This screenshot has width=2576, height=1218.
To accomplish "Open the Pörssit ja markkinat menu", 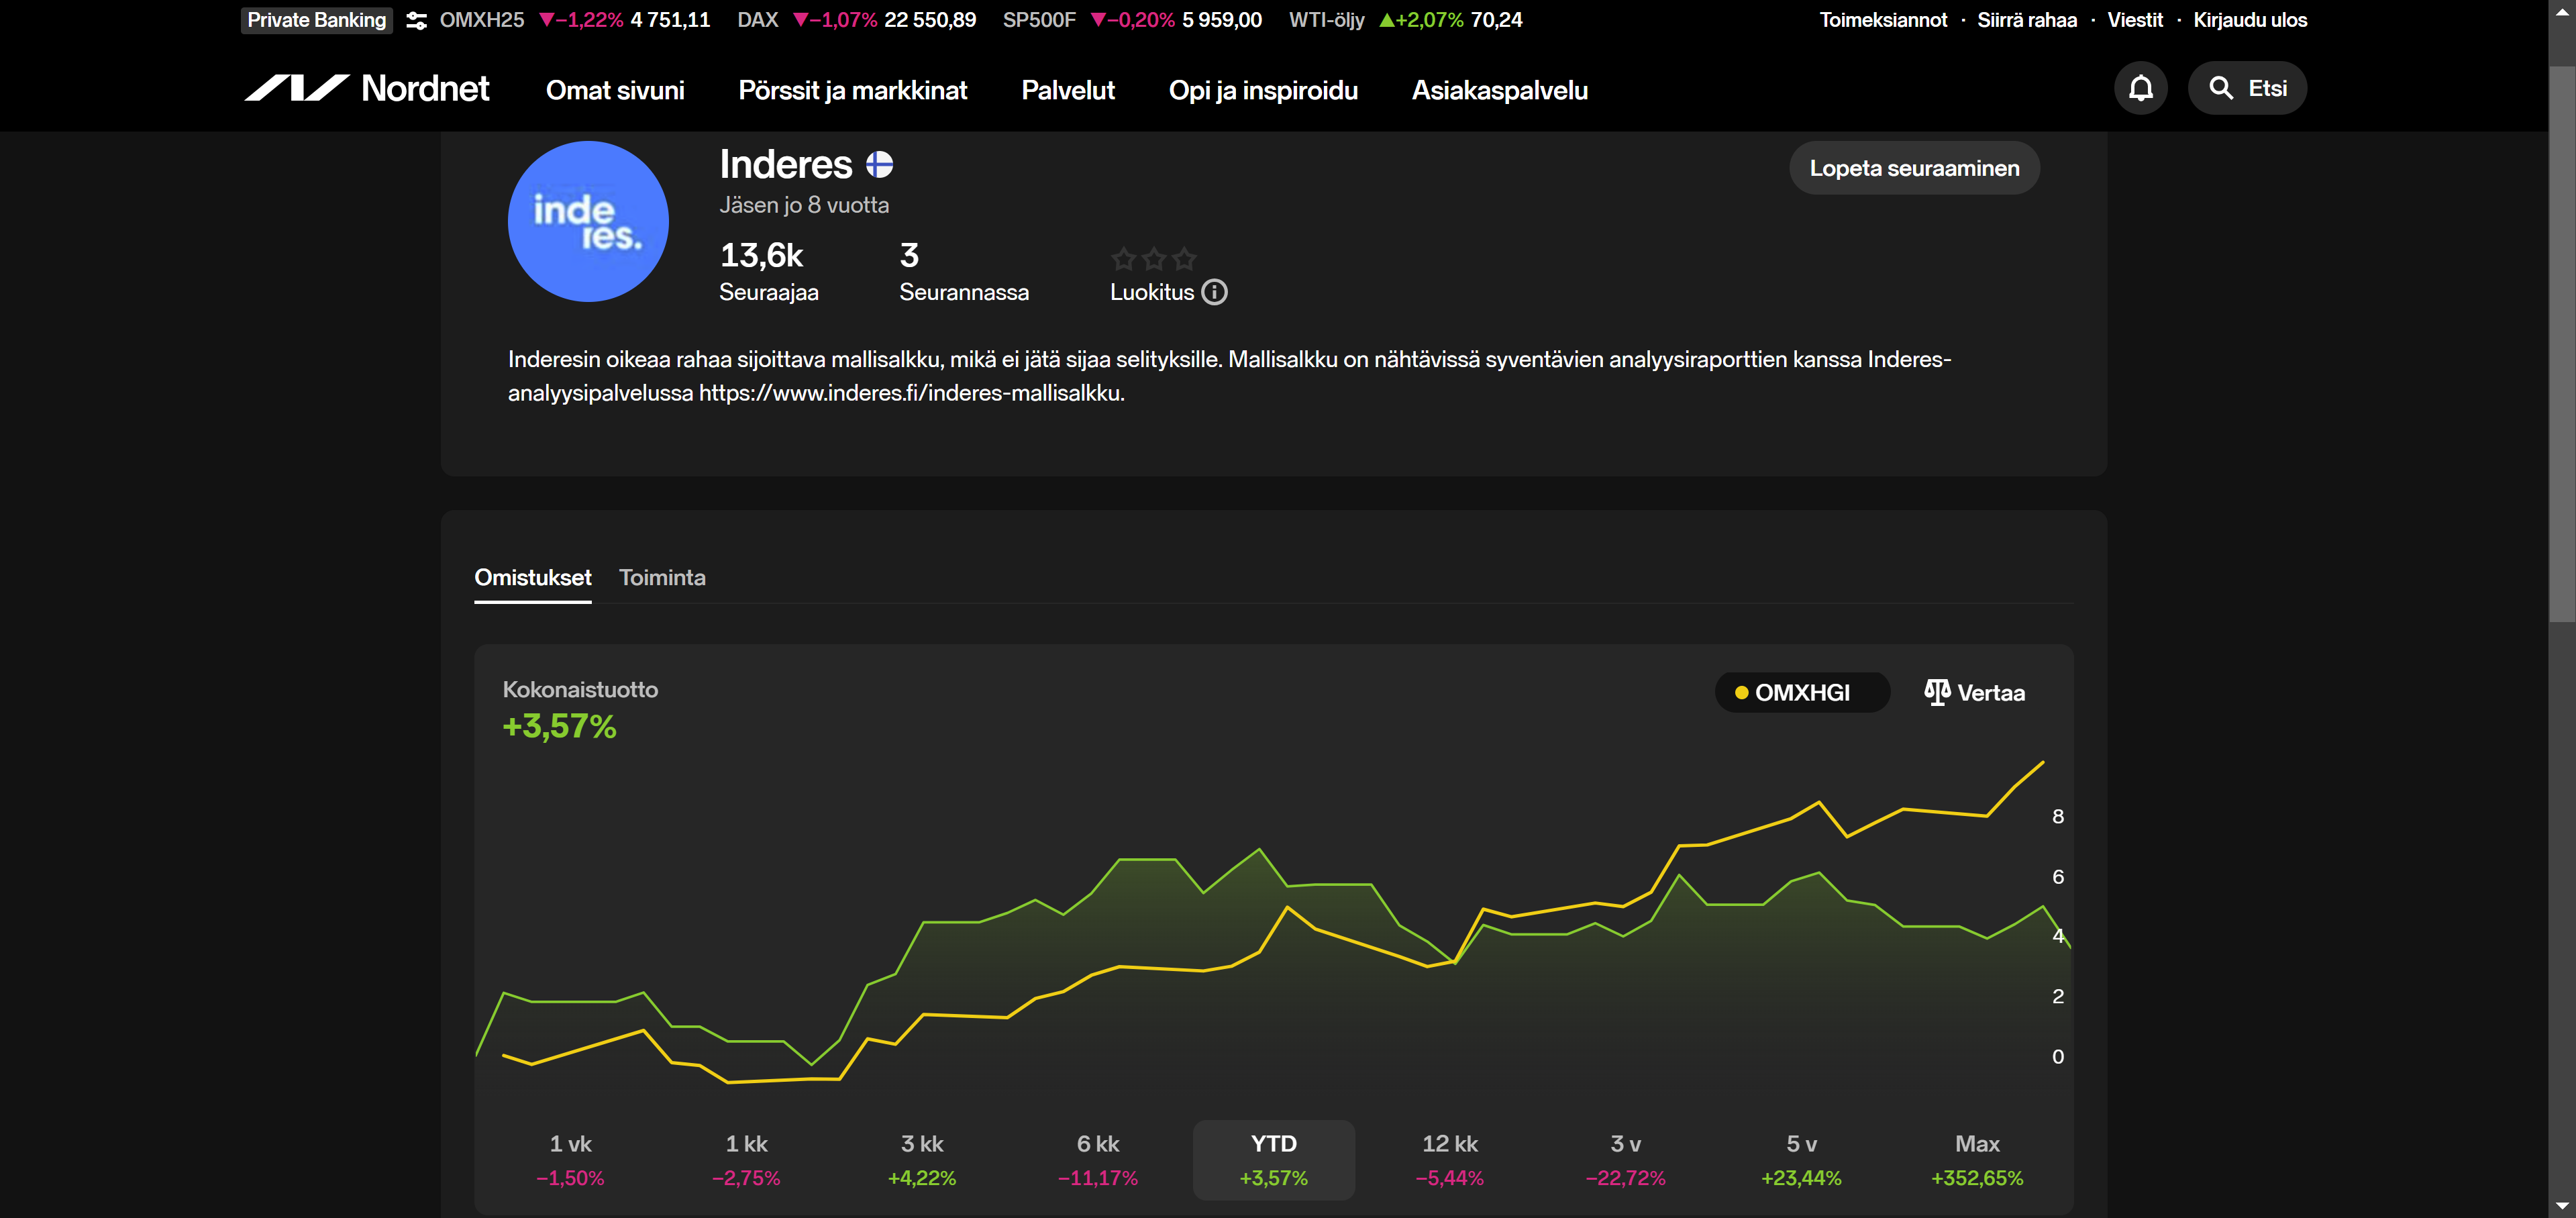I will pos(852,90).
